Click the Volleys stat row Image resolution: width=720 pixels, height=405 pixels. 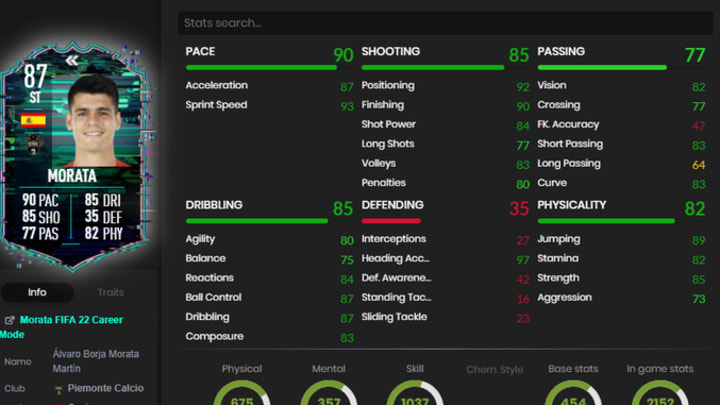[445, 164]
